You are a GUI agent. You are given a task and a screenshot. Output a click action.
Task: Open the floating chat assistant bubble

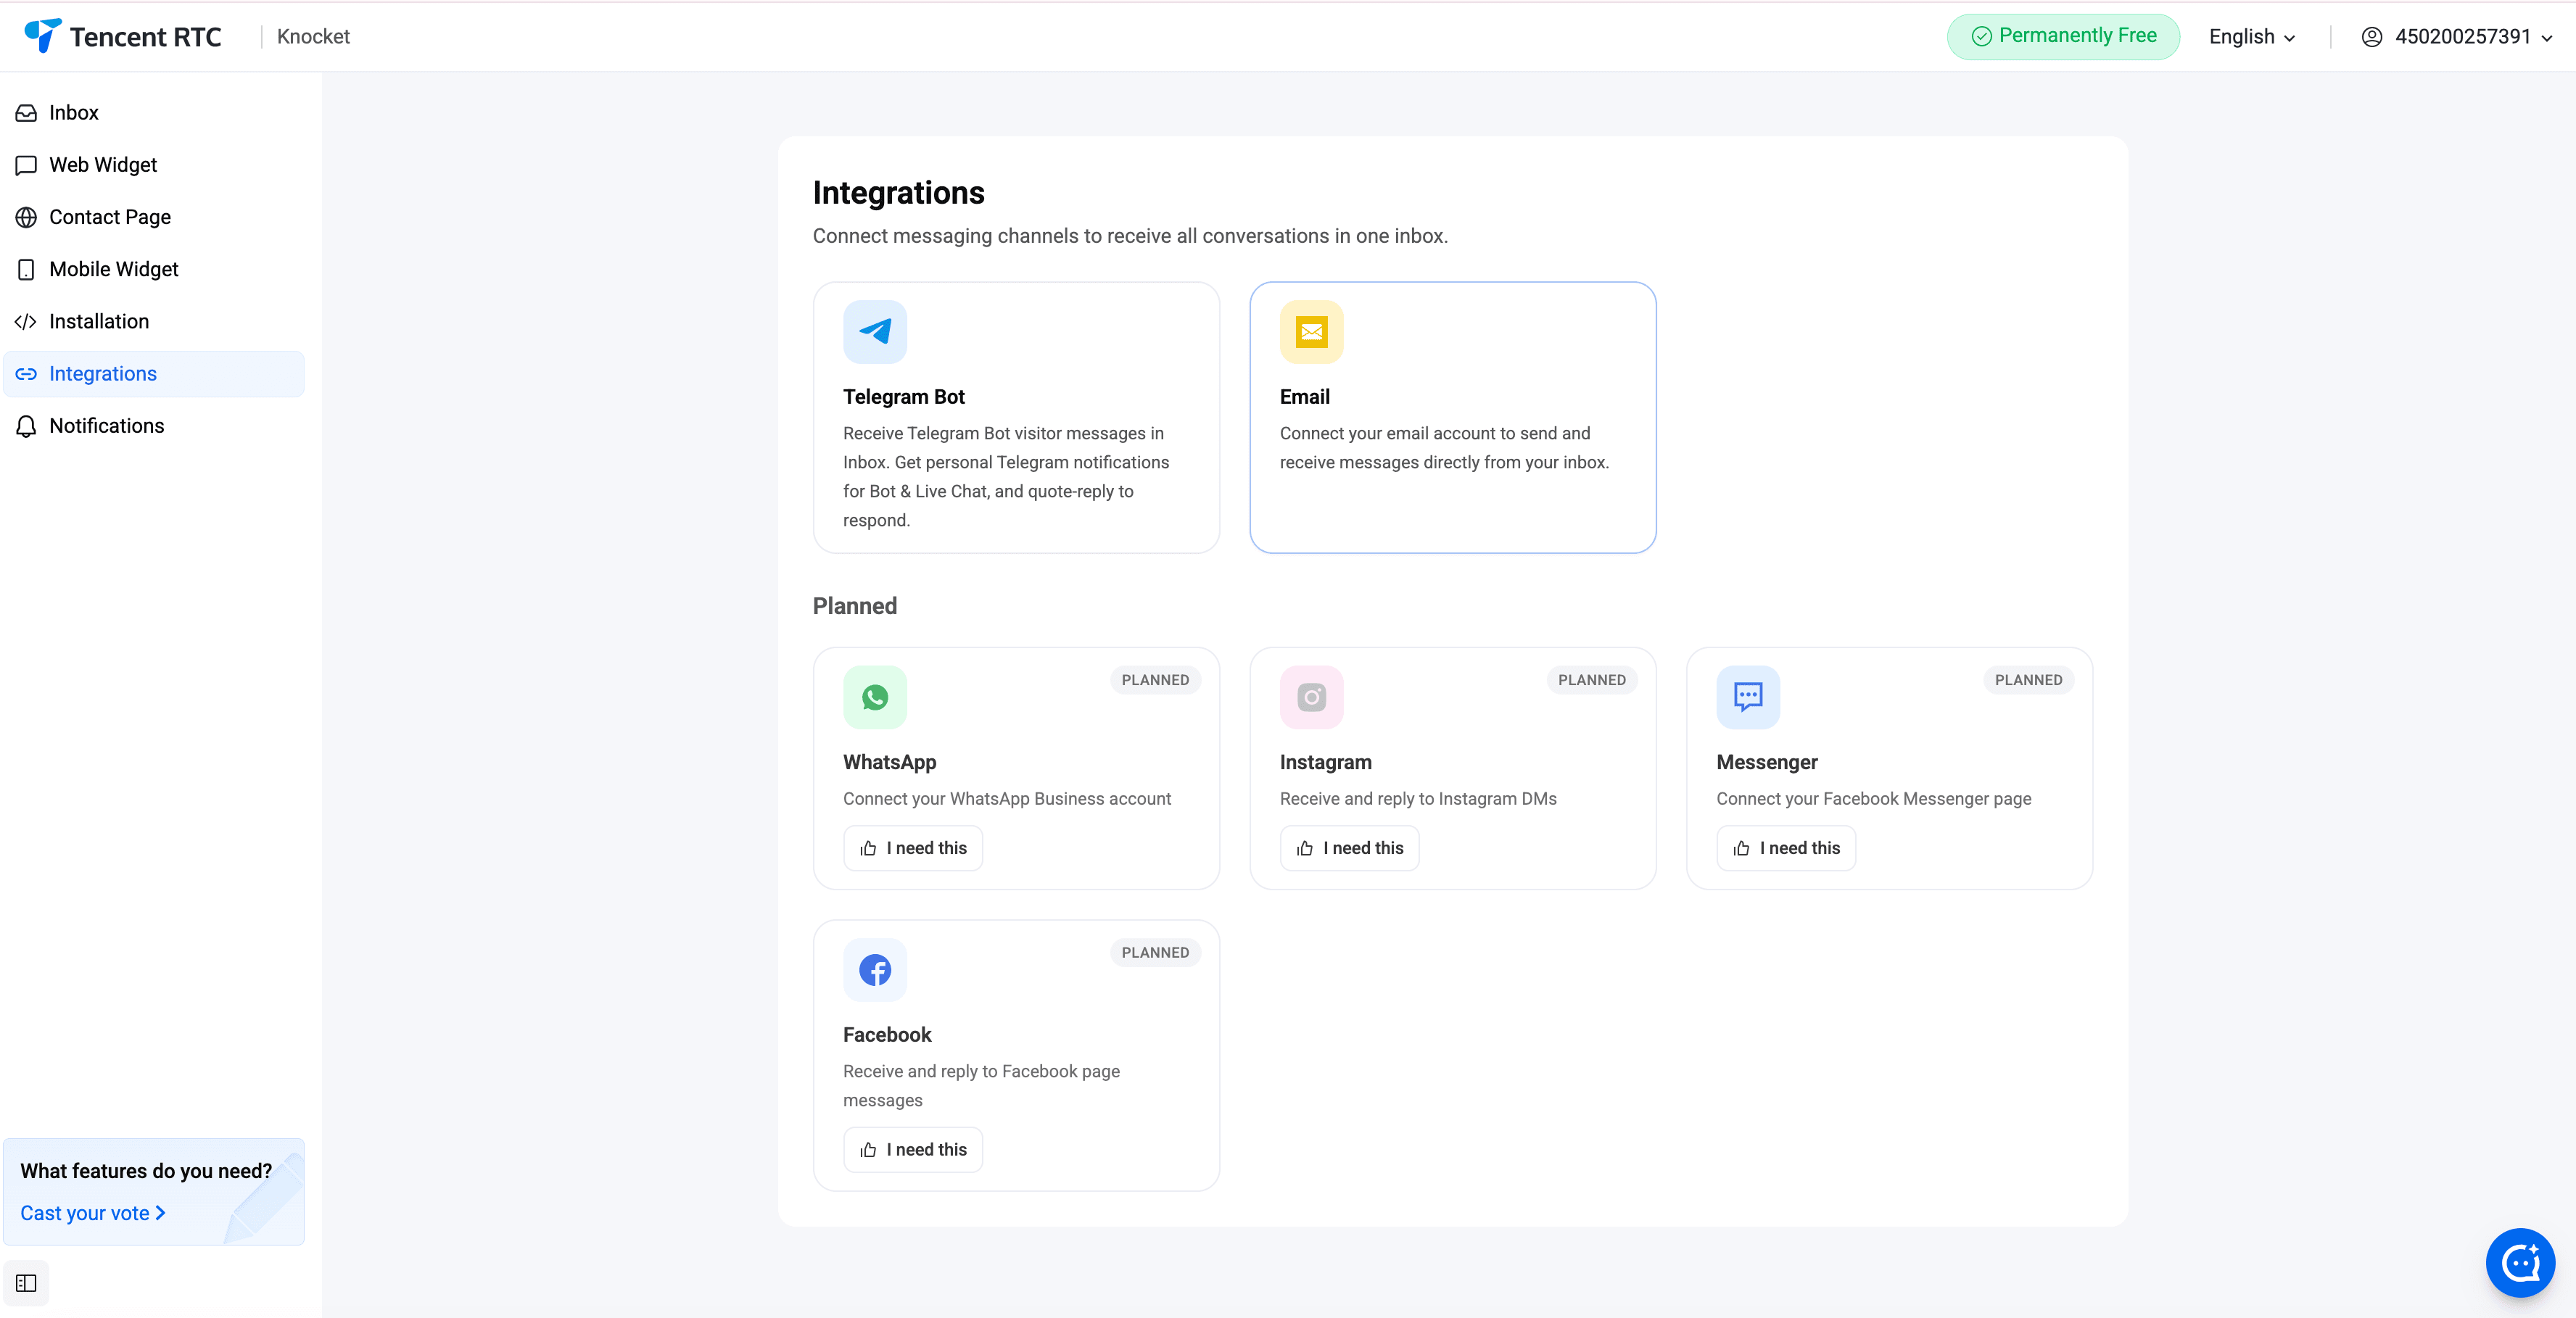[2520, 1262]
